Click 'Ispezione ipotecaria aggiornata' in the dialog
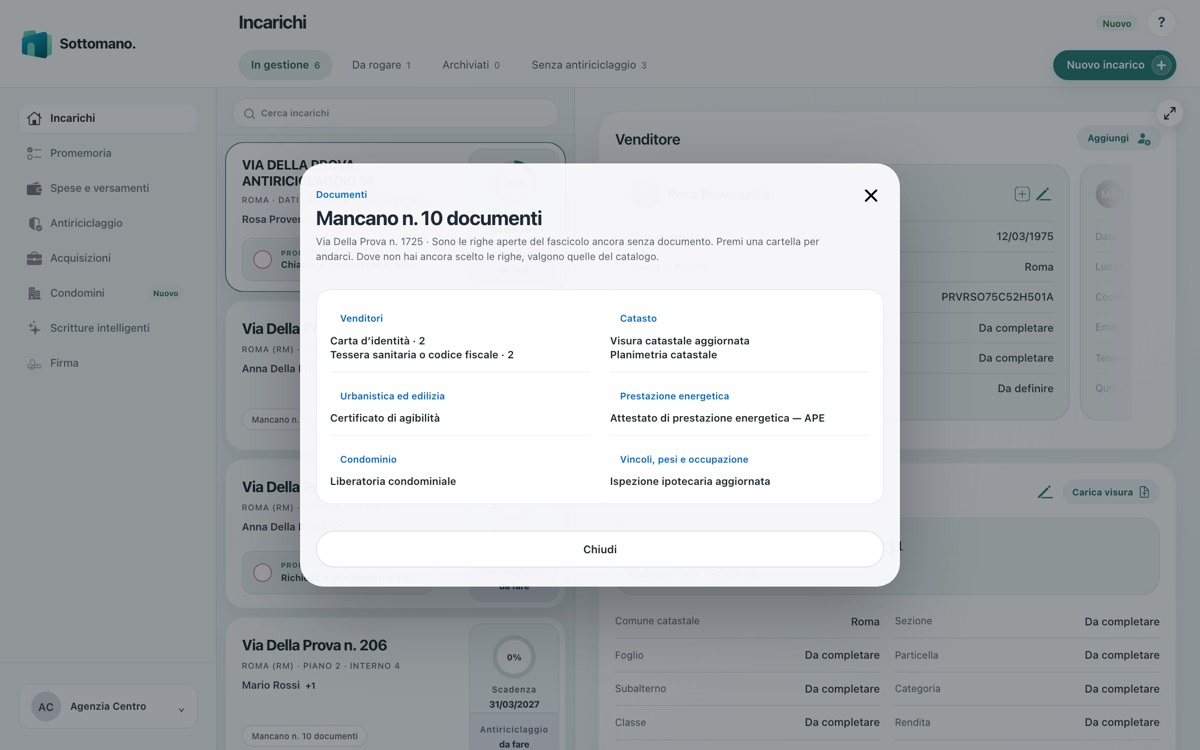 click(690, 481)
